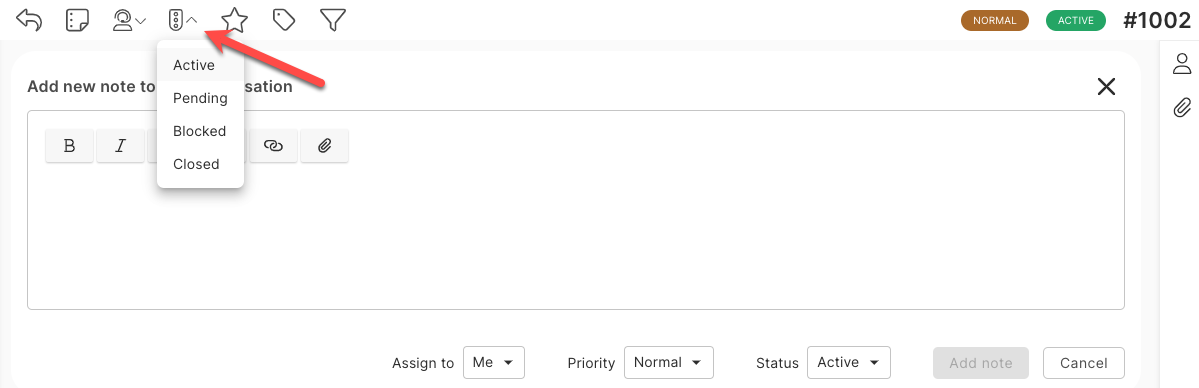
Task: Select Blocked from status menu
Action: 200,131
